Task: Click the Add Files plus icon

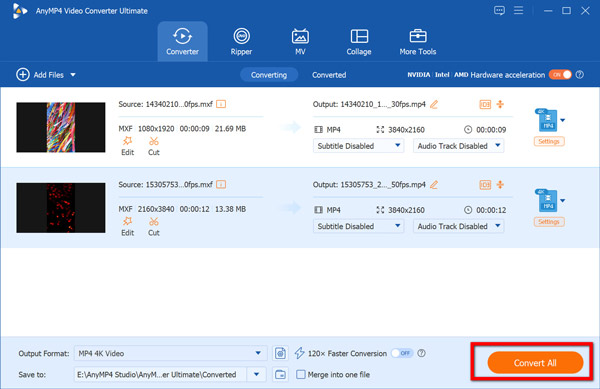Action: [23, 75]
